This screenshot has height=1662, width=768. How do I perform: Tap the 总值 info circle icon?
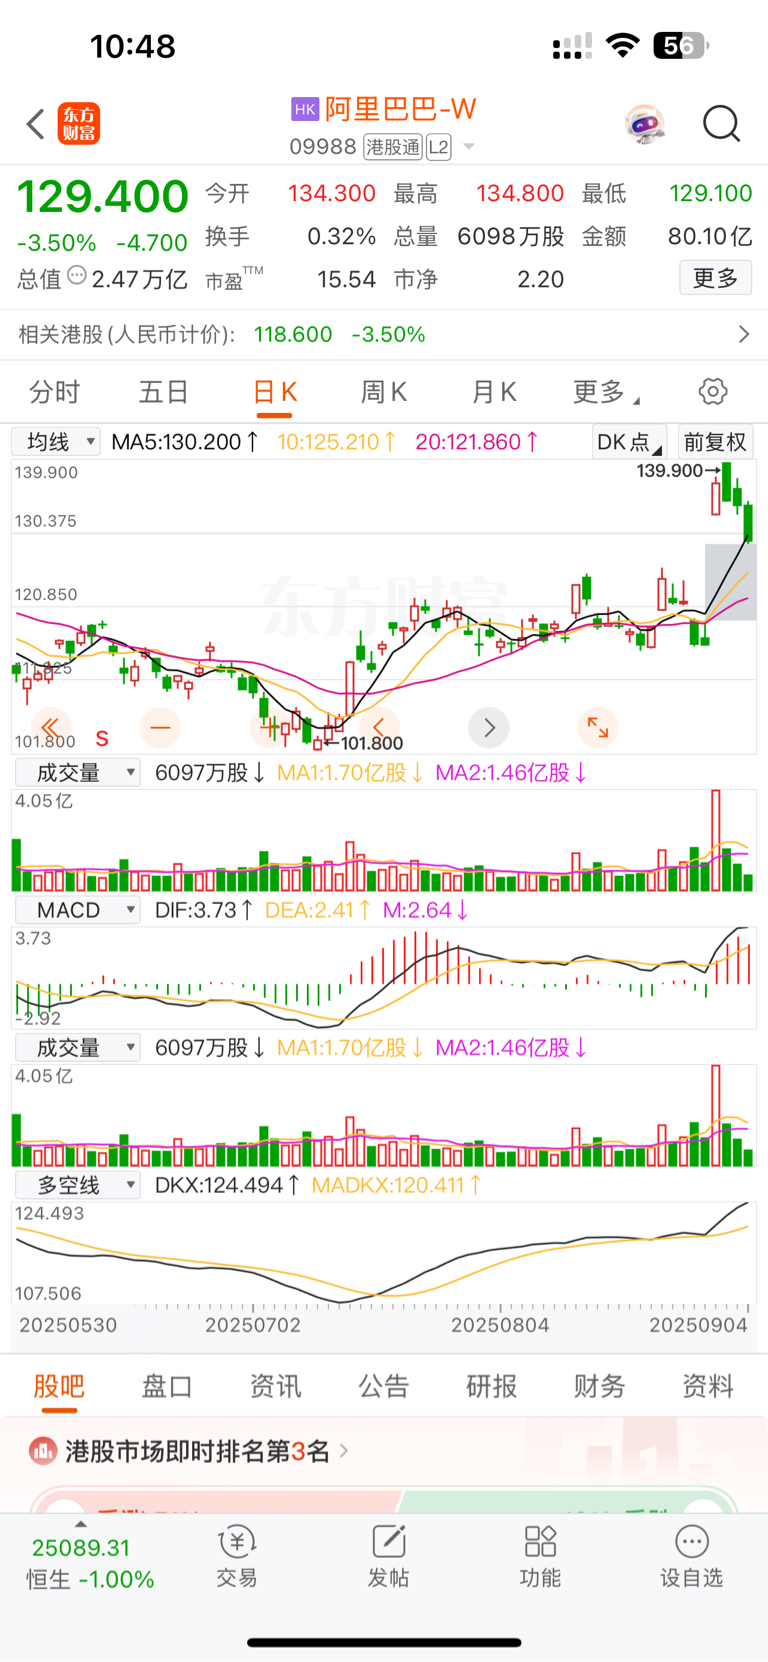77,277
